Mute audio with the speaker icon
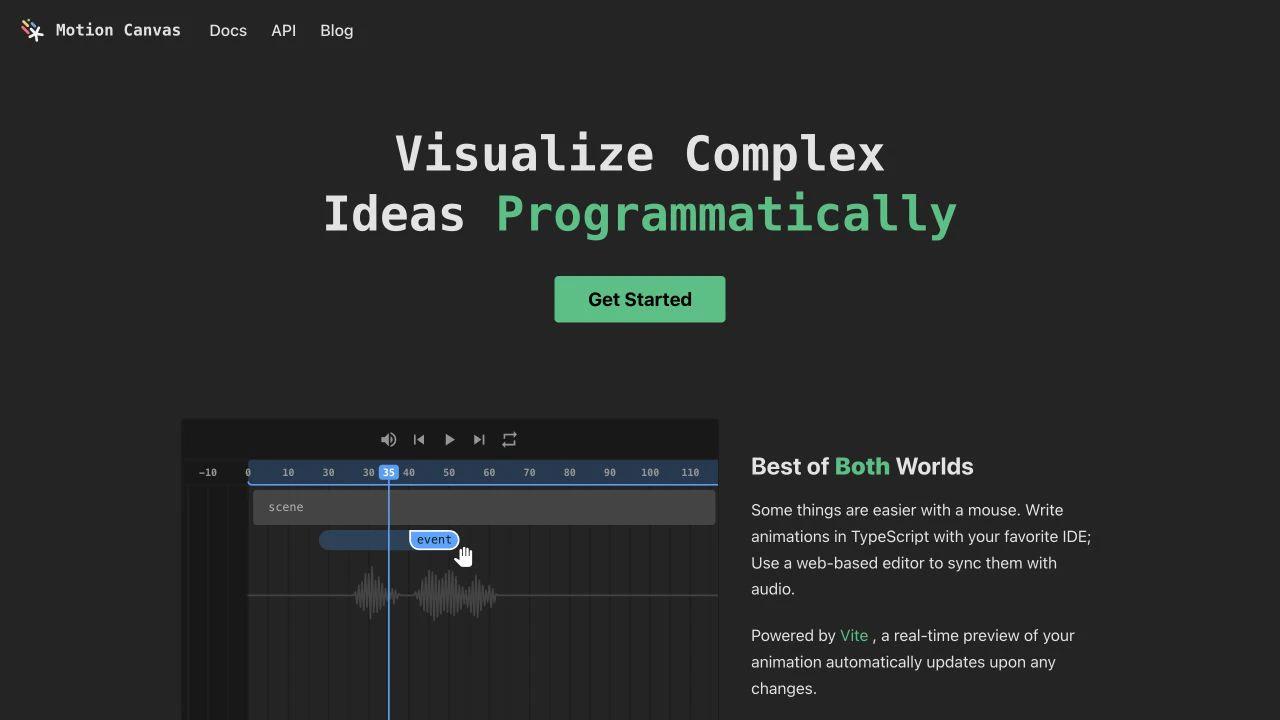This screenshot has height=720, width=1280. (x=389, y=440)
